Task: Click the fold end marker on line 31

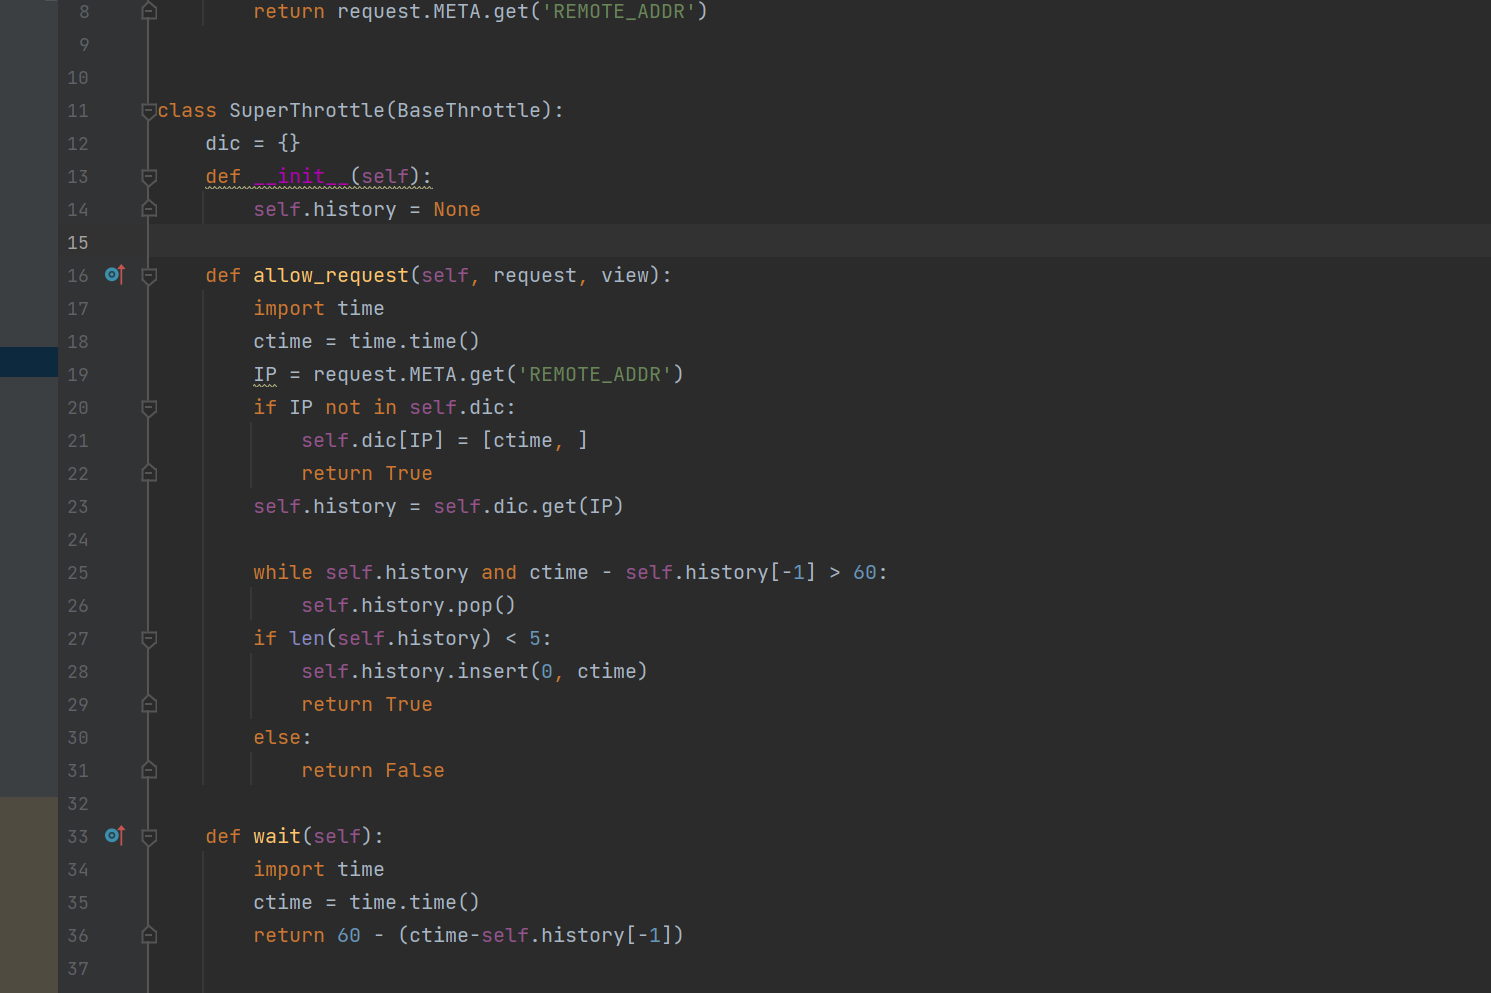Action: point(149,770)
